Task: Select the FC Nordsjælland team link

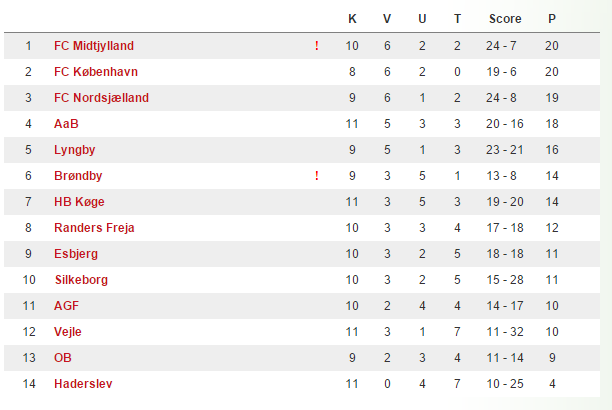Action: [x=101, y=98]
